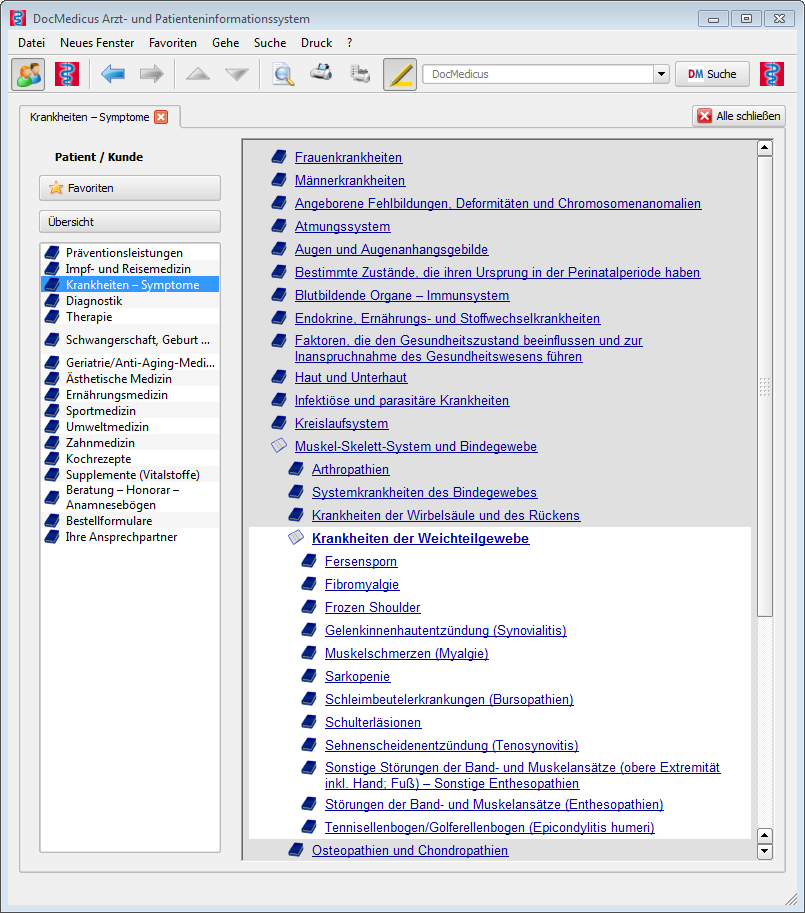The width and height of the screenshot is (805, 913).
Task: Open the Datei menu
Action: point(31,43)
